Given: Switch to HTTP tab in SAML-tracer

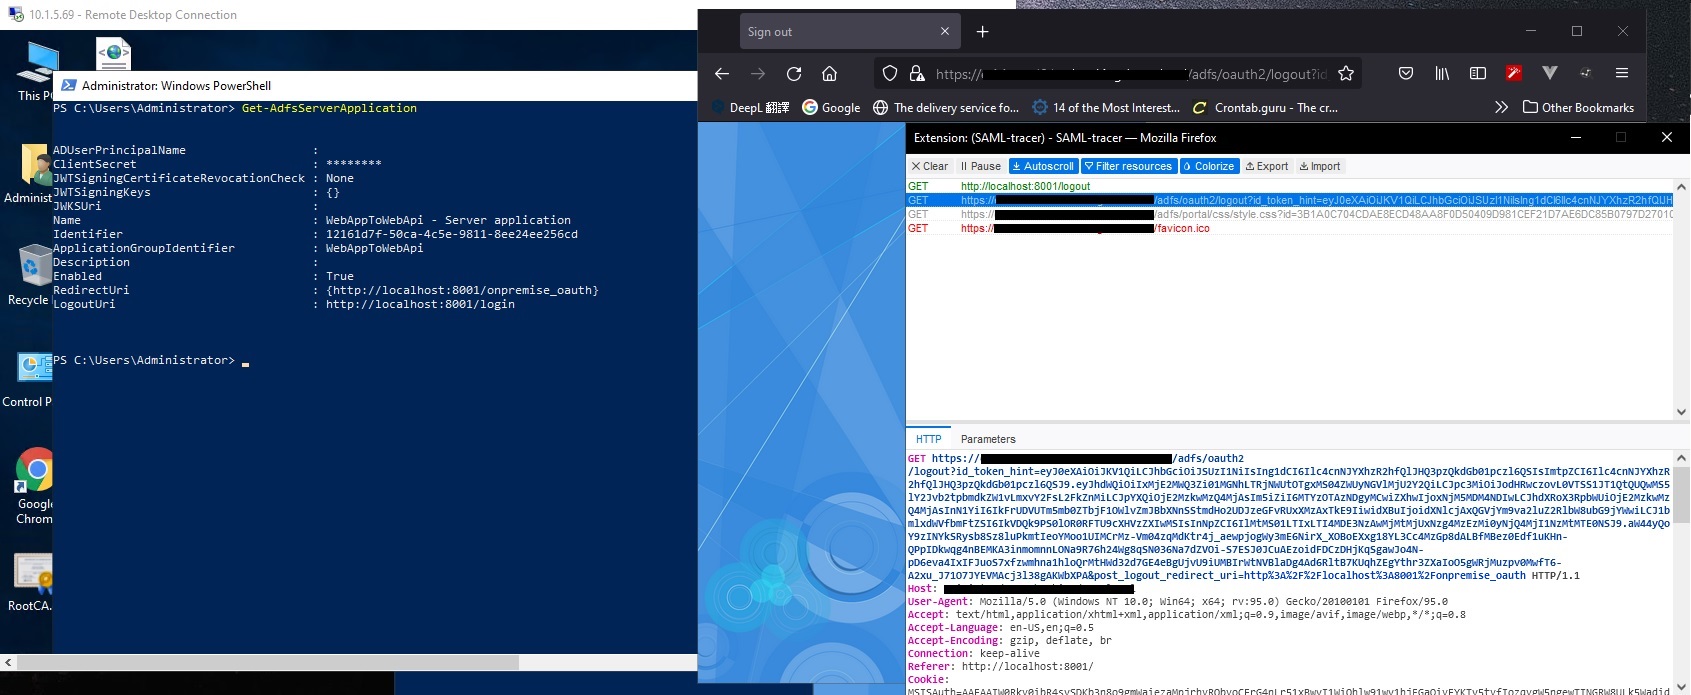Looking at the screenshot, I should pyautogui.click(x=928, y=439).
